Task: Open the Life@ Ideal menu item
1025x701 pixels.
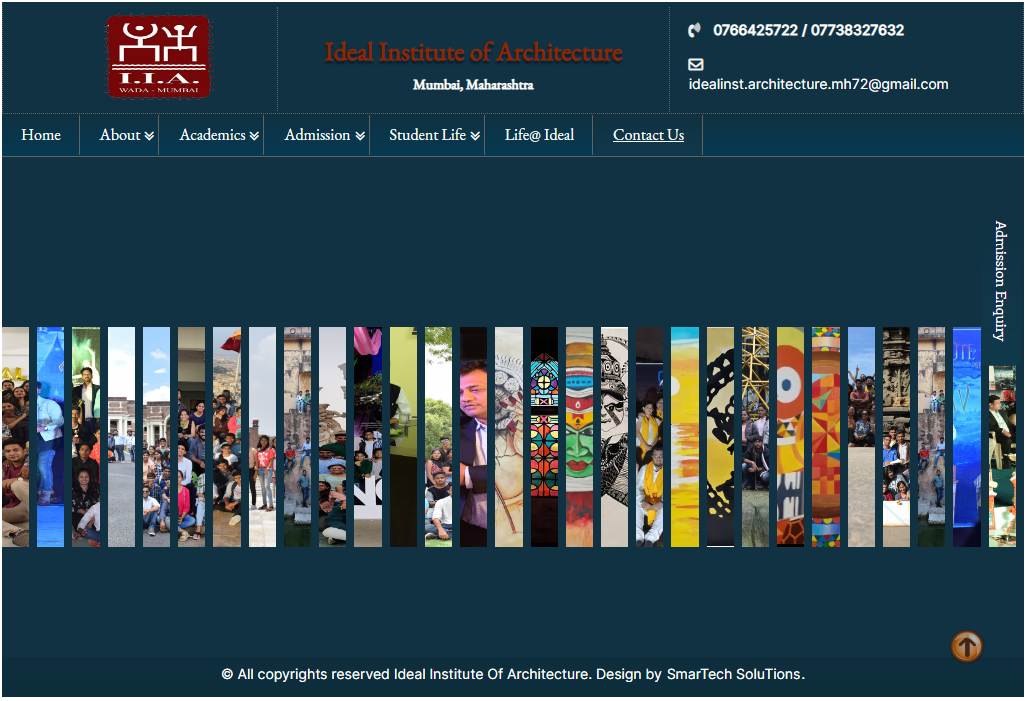Action: tap(539, 135)
